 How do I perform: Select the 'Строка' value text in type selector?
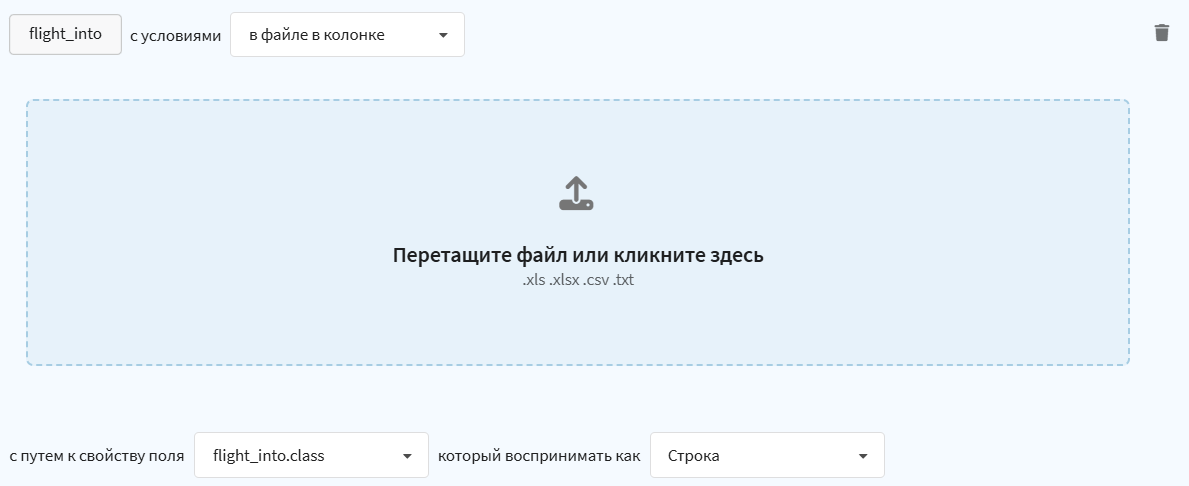tap(695, 456)
